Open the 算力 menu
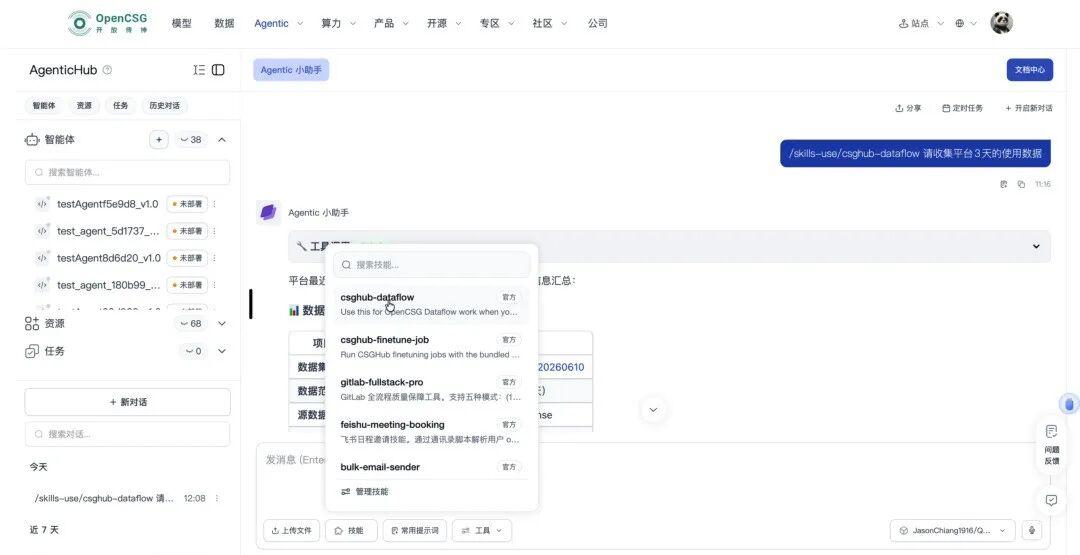 pos(338,23)
